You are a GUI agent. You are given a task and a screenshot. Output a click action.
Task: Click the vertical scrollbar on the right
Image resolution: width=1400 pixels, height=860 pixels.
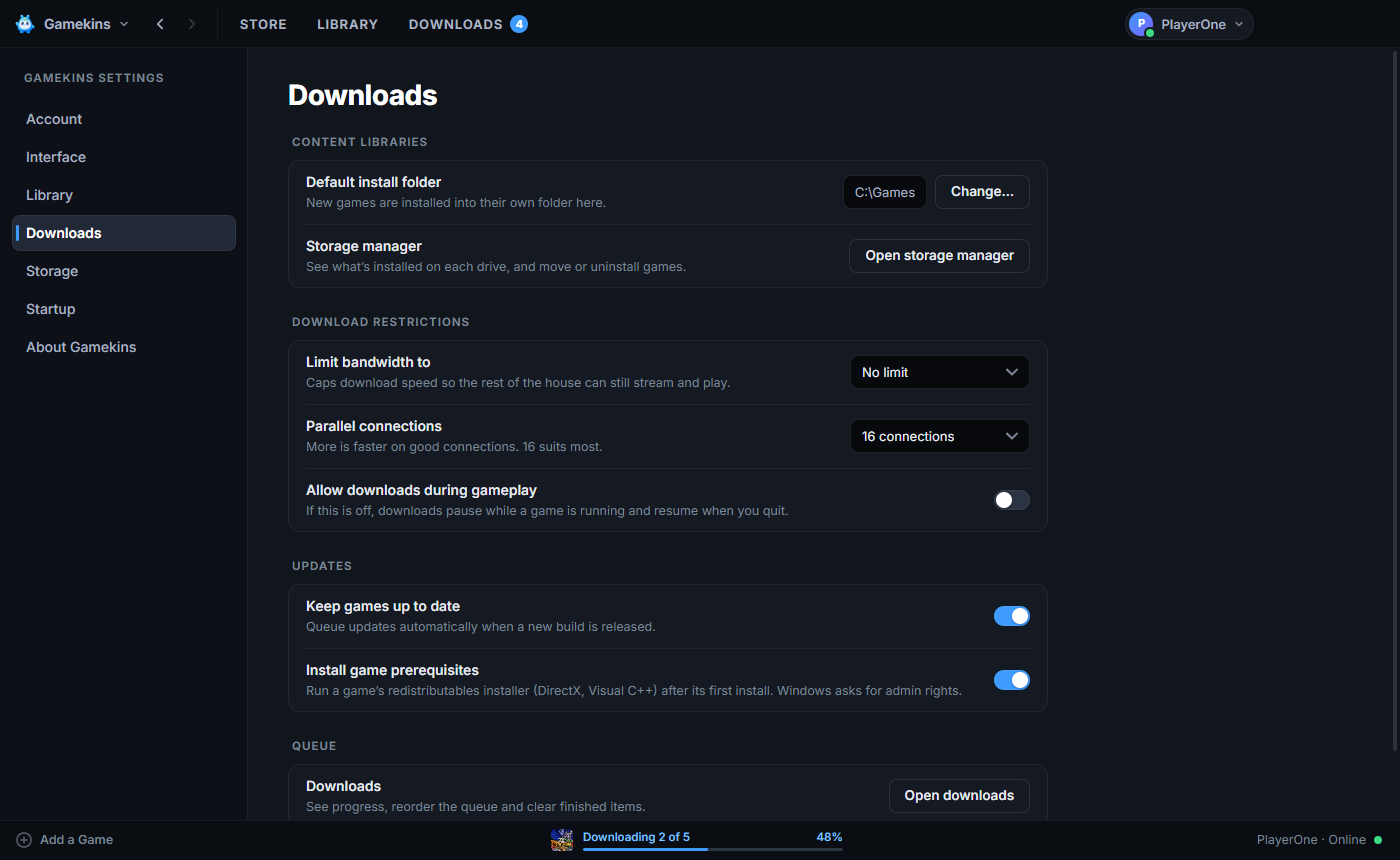point(1396,400)
